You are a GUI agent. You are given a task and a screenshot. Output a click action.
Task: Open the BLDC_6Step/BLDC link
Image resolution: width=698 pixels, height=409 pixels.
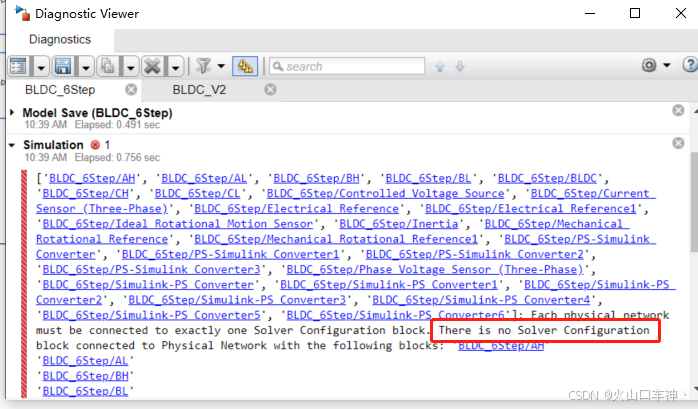click(x=547, y=178)
